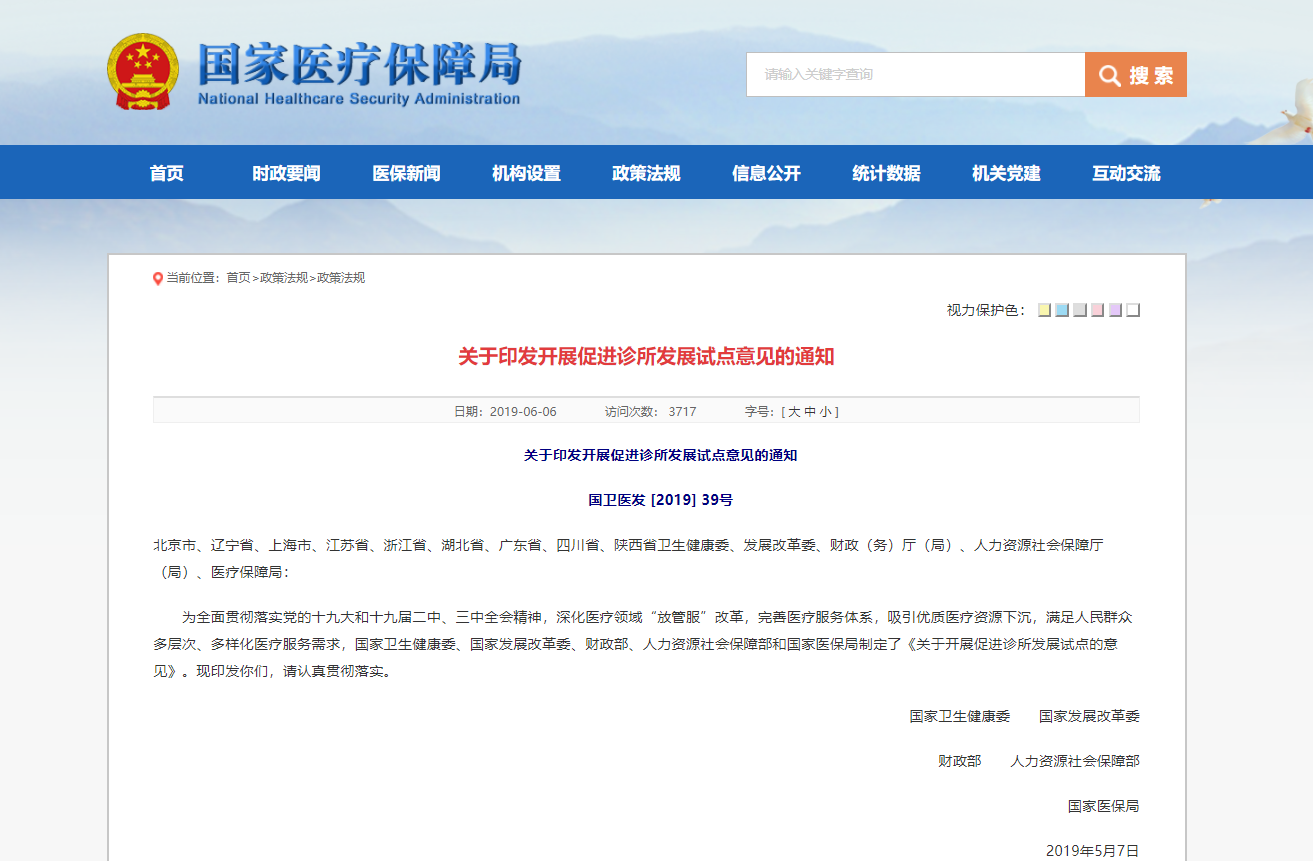This screenshot has width=1313, height=861.
Task: Open the 机关党建 navigation item
Action: click(1006, 173)
